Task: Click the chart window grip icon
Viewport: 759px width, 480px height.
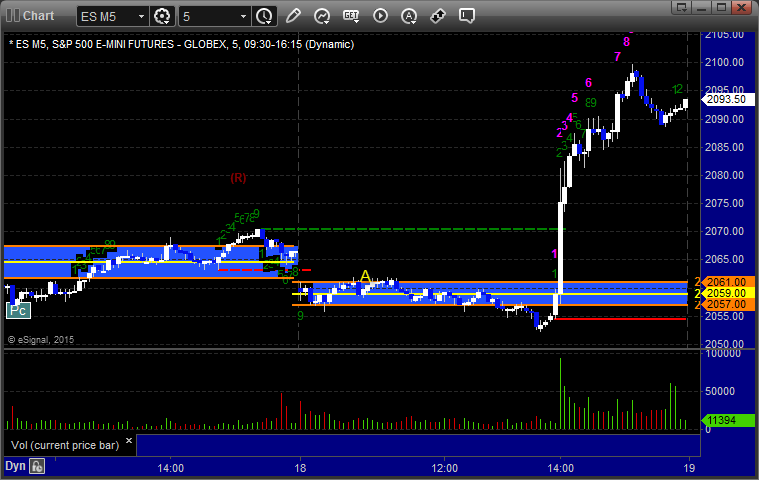Action: pos(13,15)
